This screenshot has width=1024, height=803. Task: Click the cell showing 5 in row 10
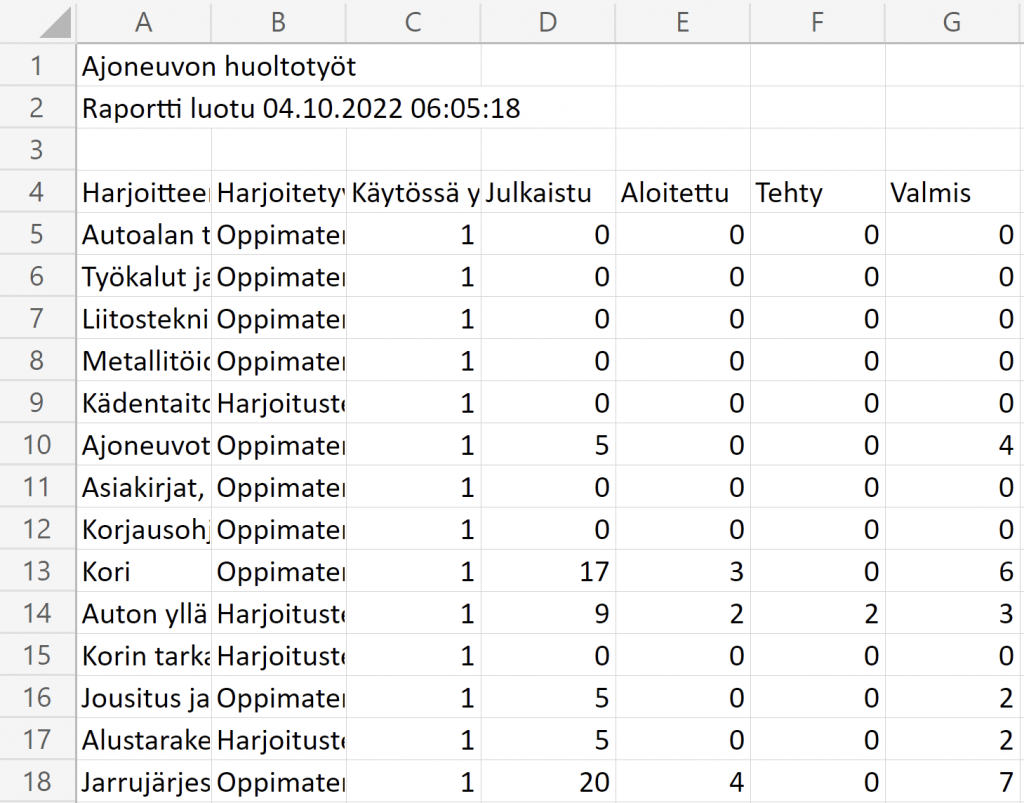547,445
